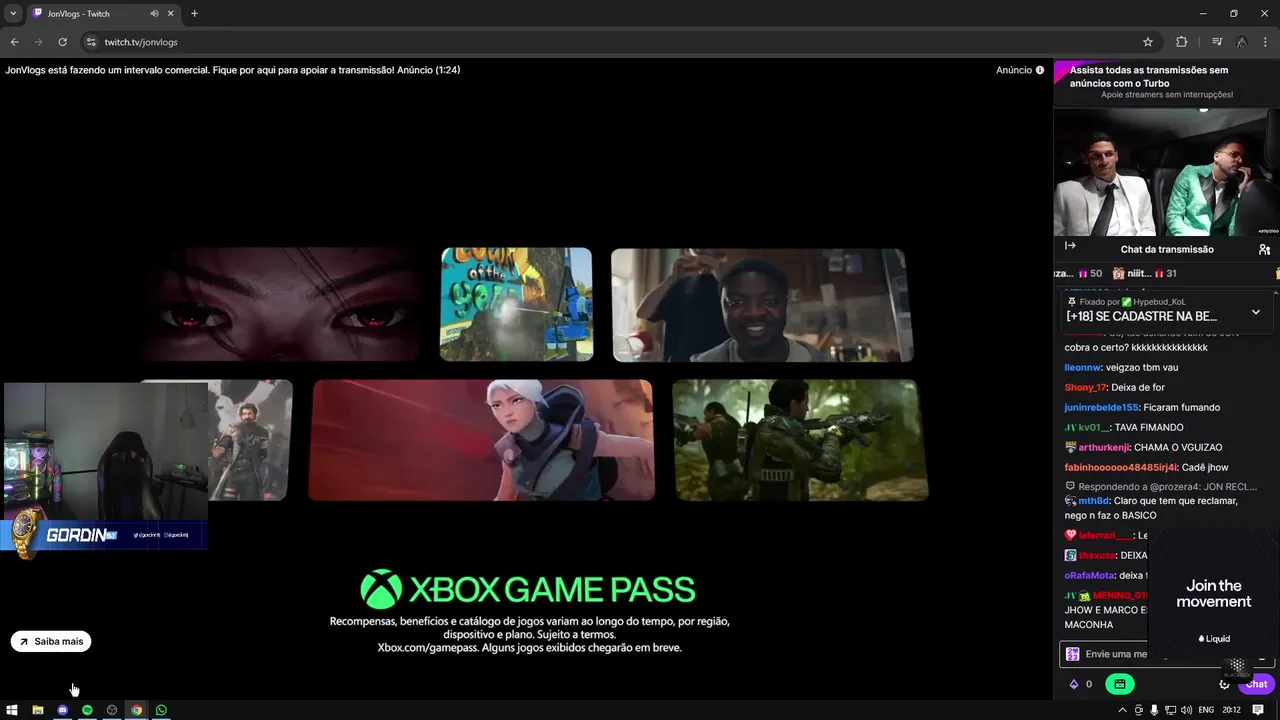Screen dimensions: 1280x720
Task: Open the Chrome profile avatar
Action: (x=1241, y=42)
